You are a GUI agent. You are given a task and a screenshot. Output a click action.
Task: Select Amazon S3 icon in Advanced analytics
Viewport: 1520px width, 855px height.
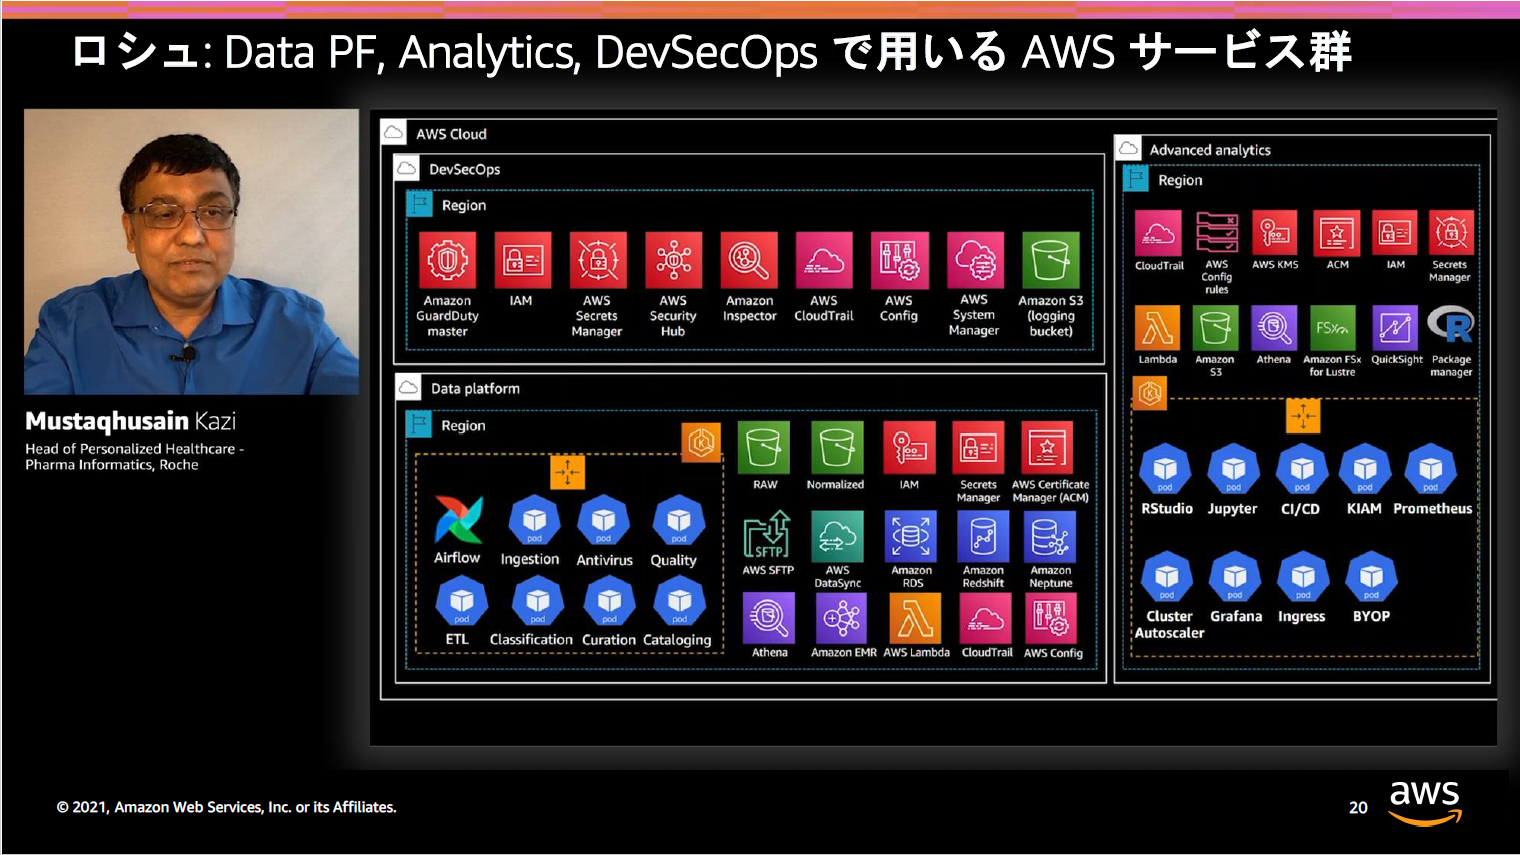[x=1215, y=328]
